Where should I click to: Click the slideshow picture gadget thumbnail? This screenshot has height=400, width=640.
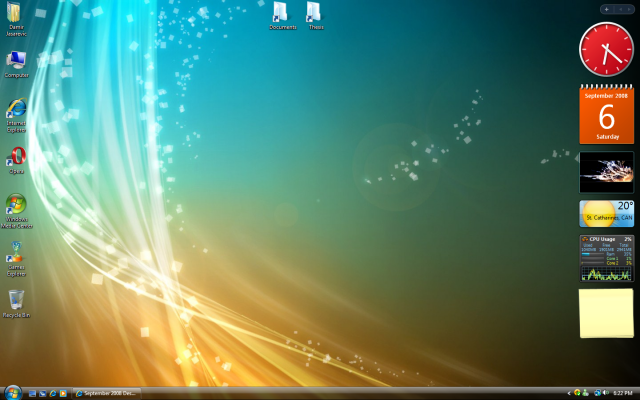click(607, 172)
